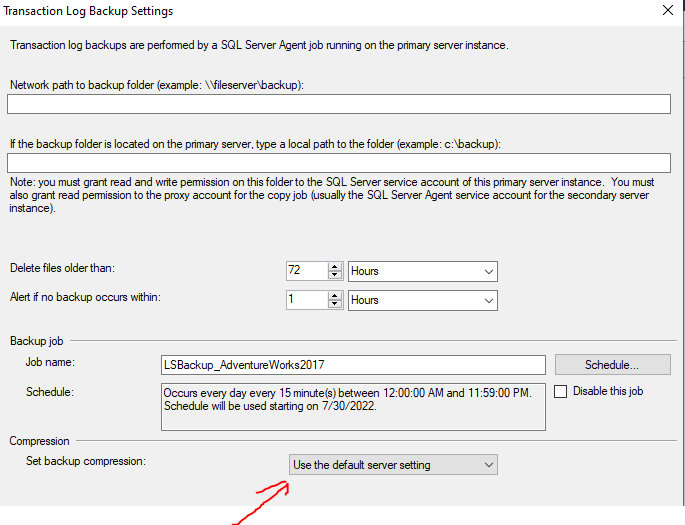Open the Alert if no backup units dropdown
The height and width of the screenshot is (525, 685).
point(422,300)
